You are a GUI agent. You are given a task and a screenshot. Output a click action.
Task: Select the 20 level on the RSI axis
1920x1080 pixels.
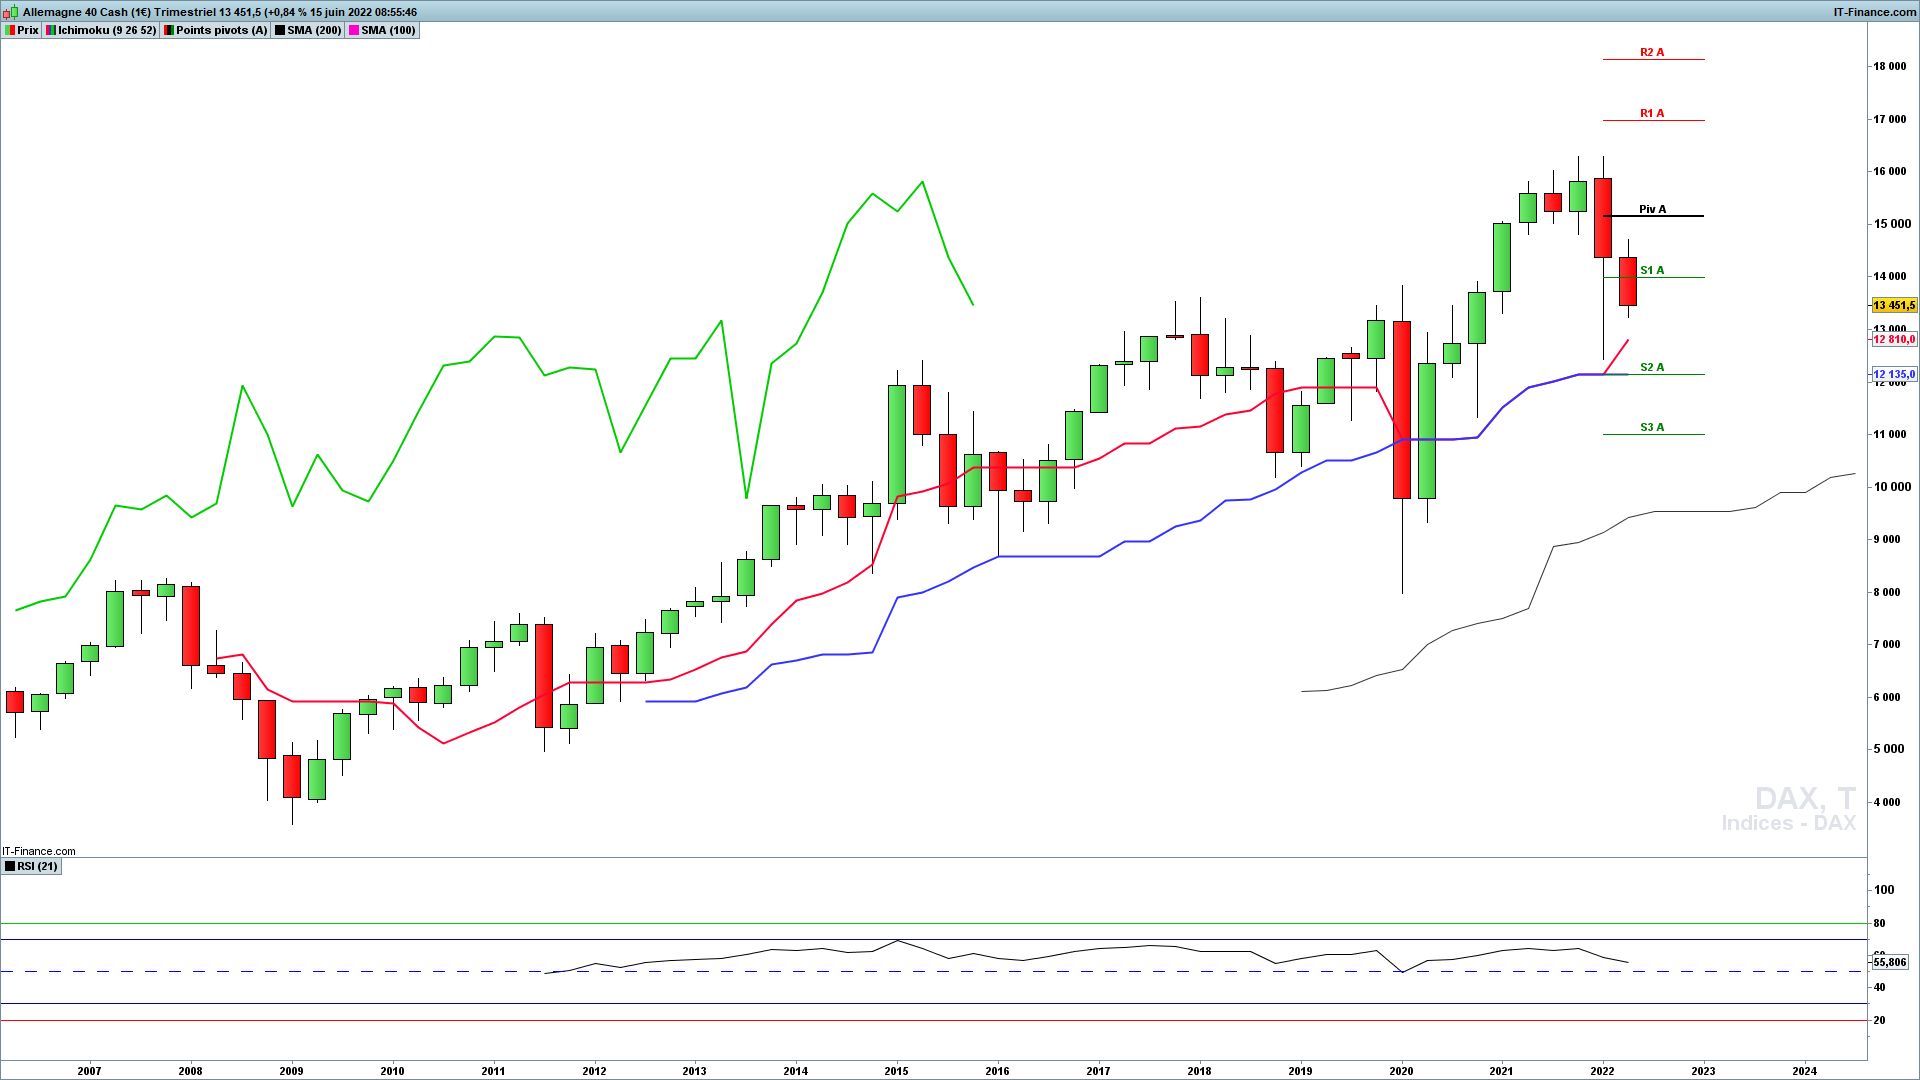click(x=1879, y=1020)
